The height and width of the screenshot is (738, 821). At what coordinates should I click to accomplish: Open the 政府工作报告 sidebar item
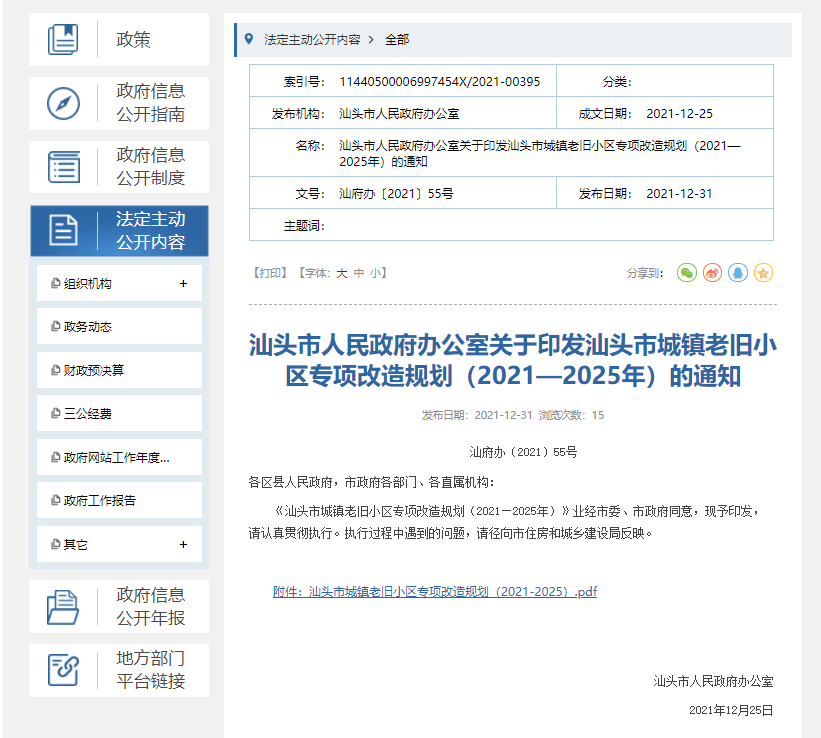point(100,501)
